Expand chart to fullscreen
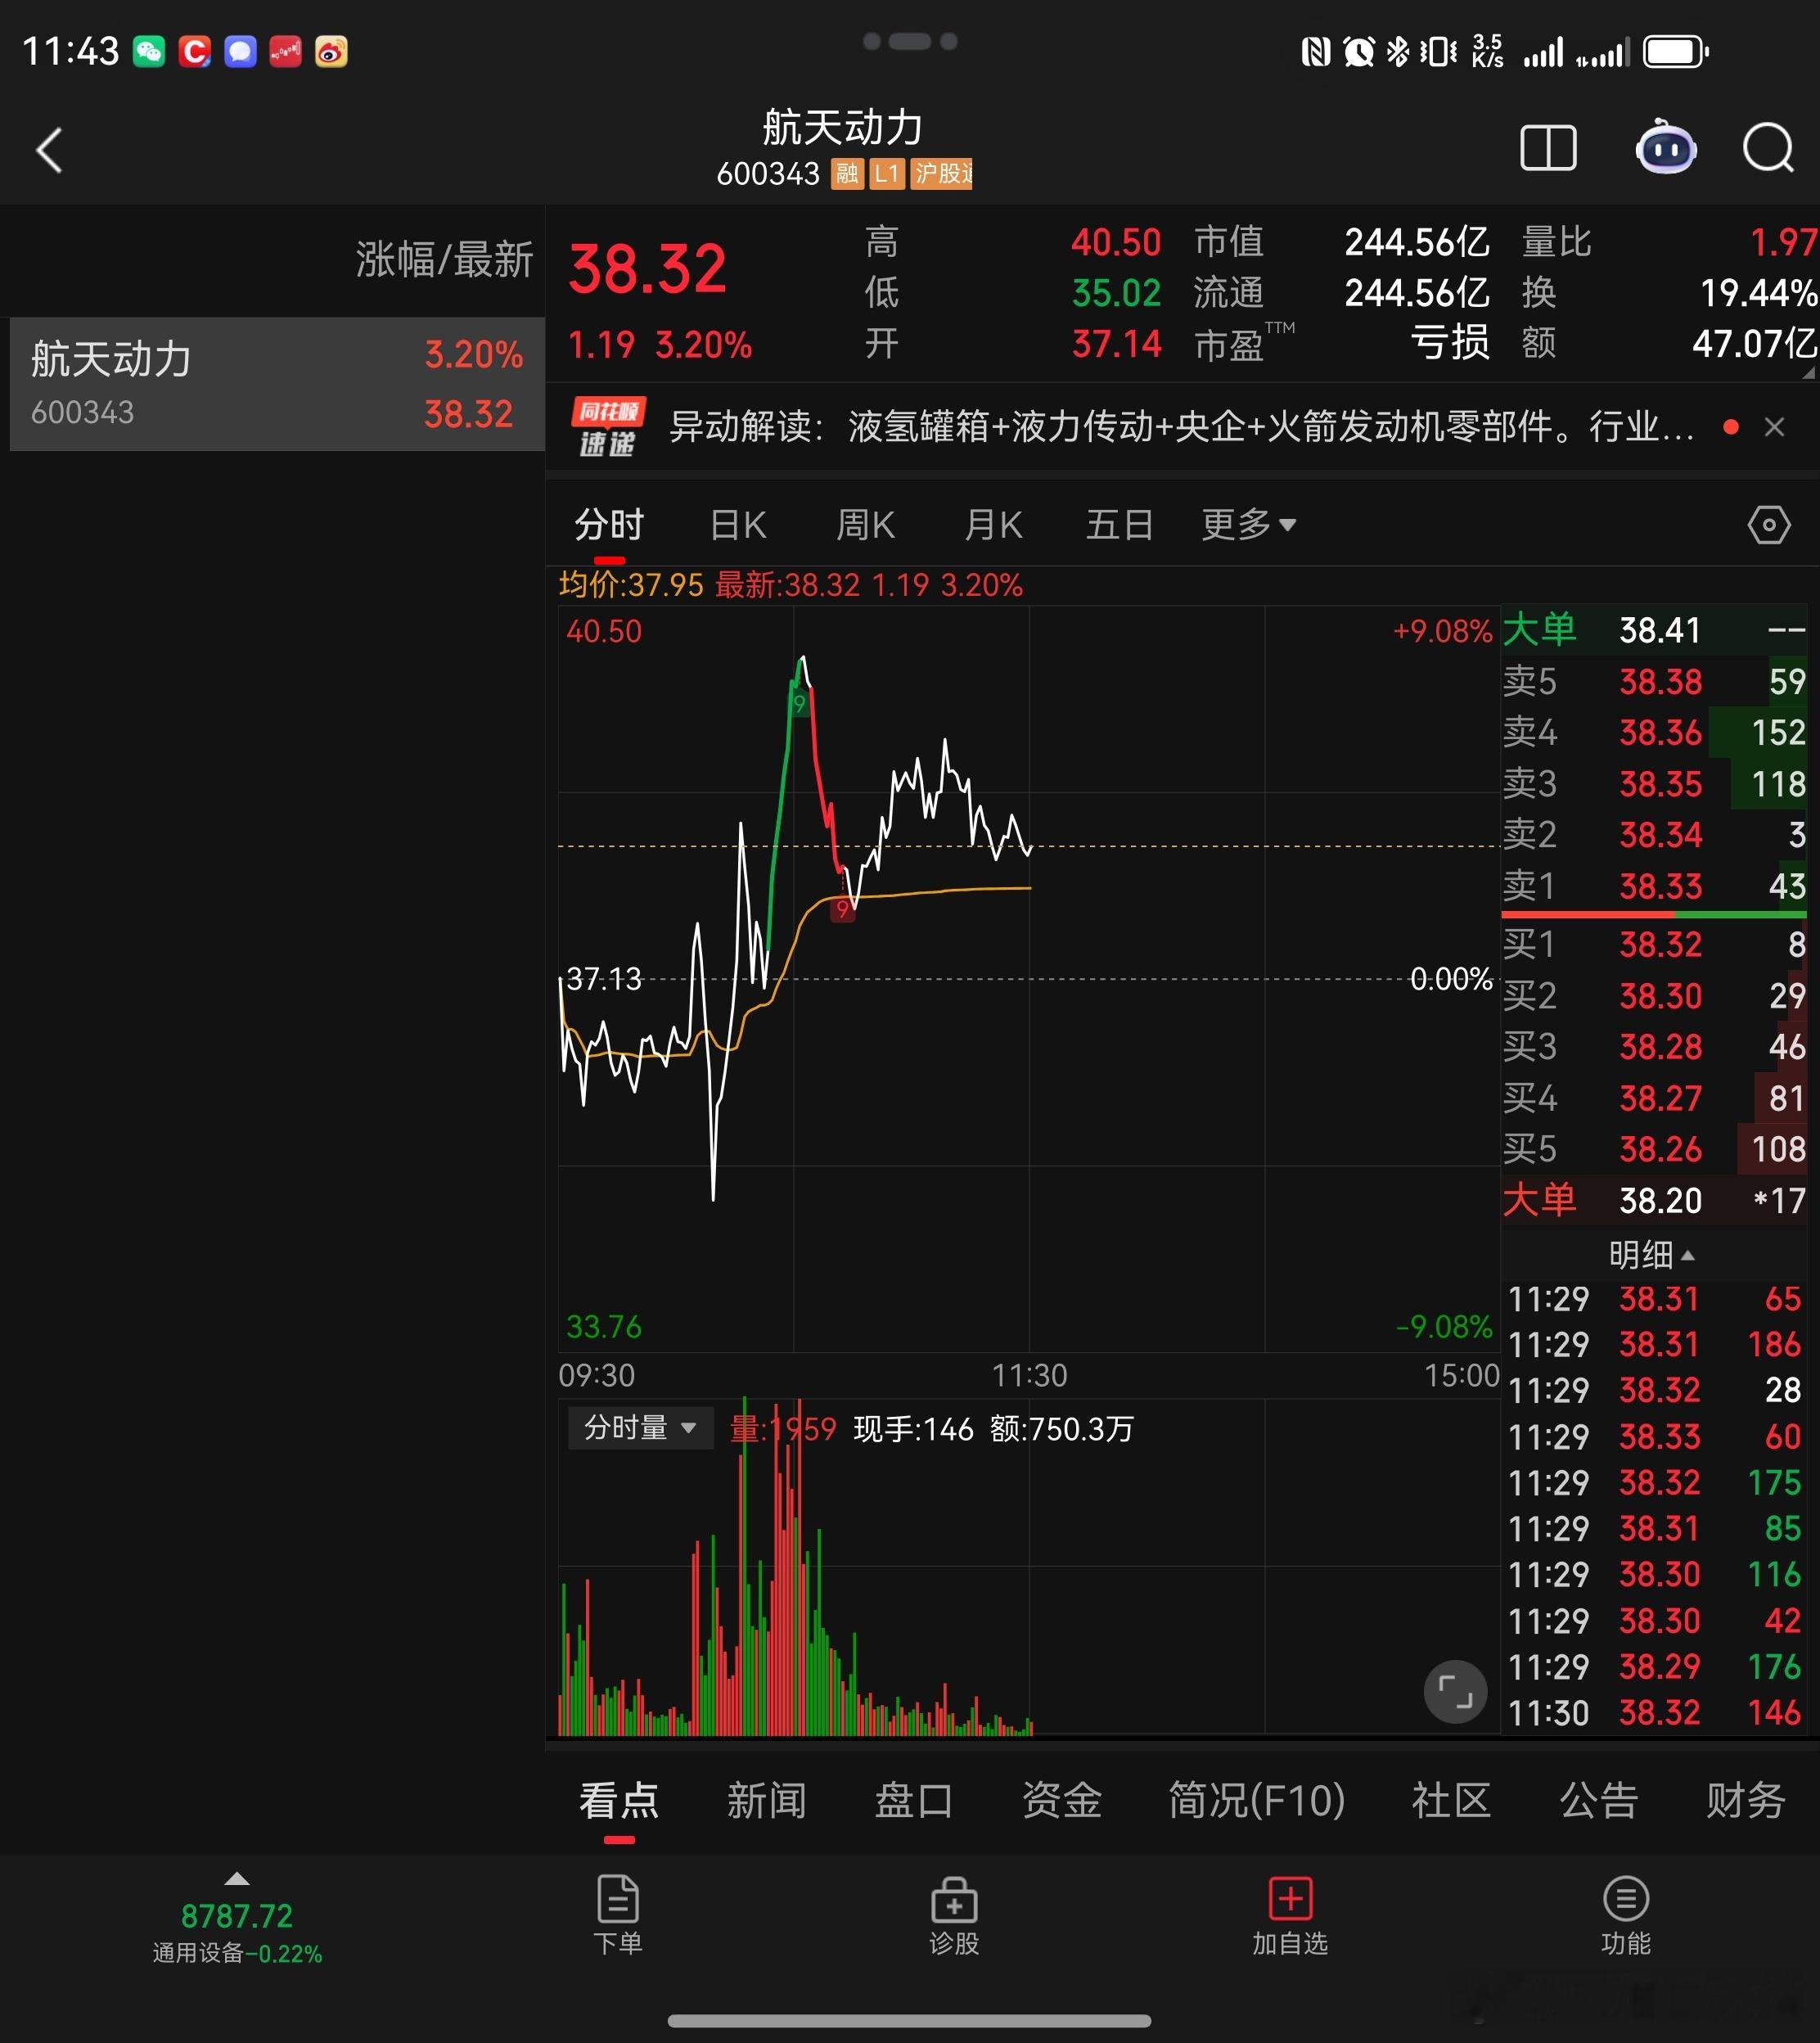The image size is (1820, 2043). (x=1454, y=1692)
